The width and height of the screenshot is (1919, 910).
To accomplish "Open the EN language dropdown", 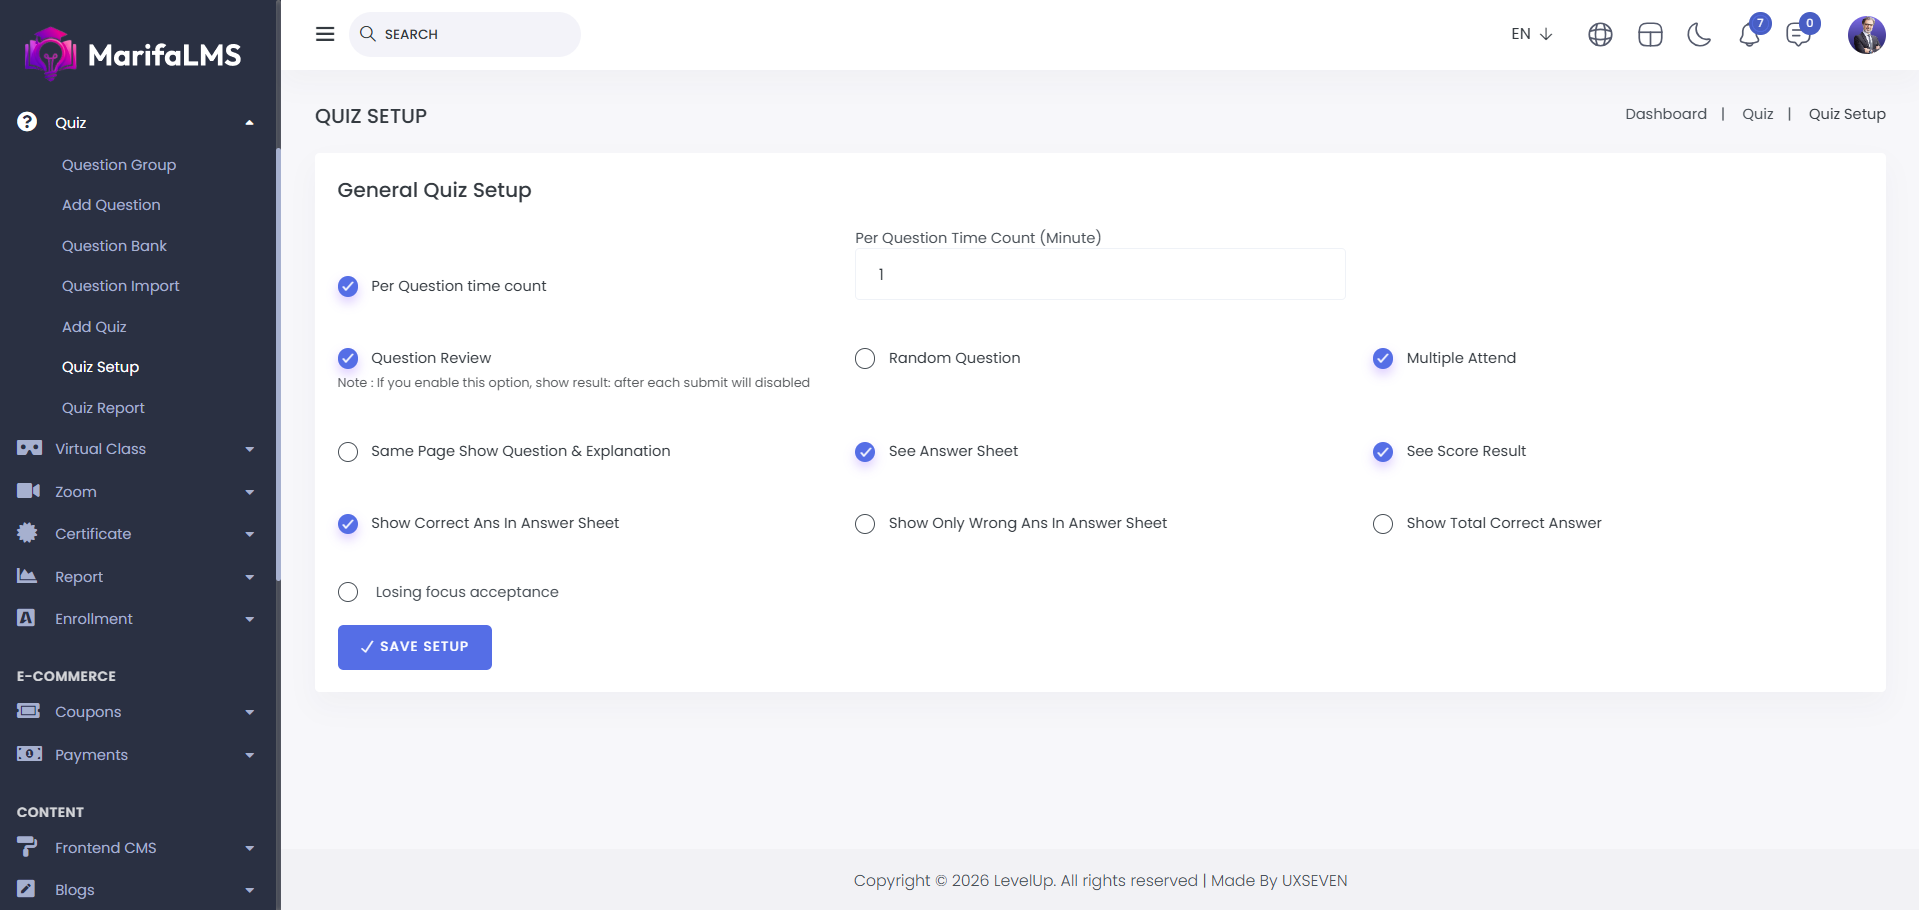I will [1531, 34].
